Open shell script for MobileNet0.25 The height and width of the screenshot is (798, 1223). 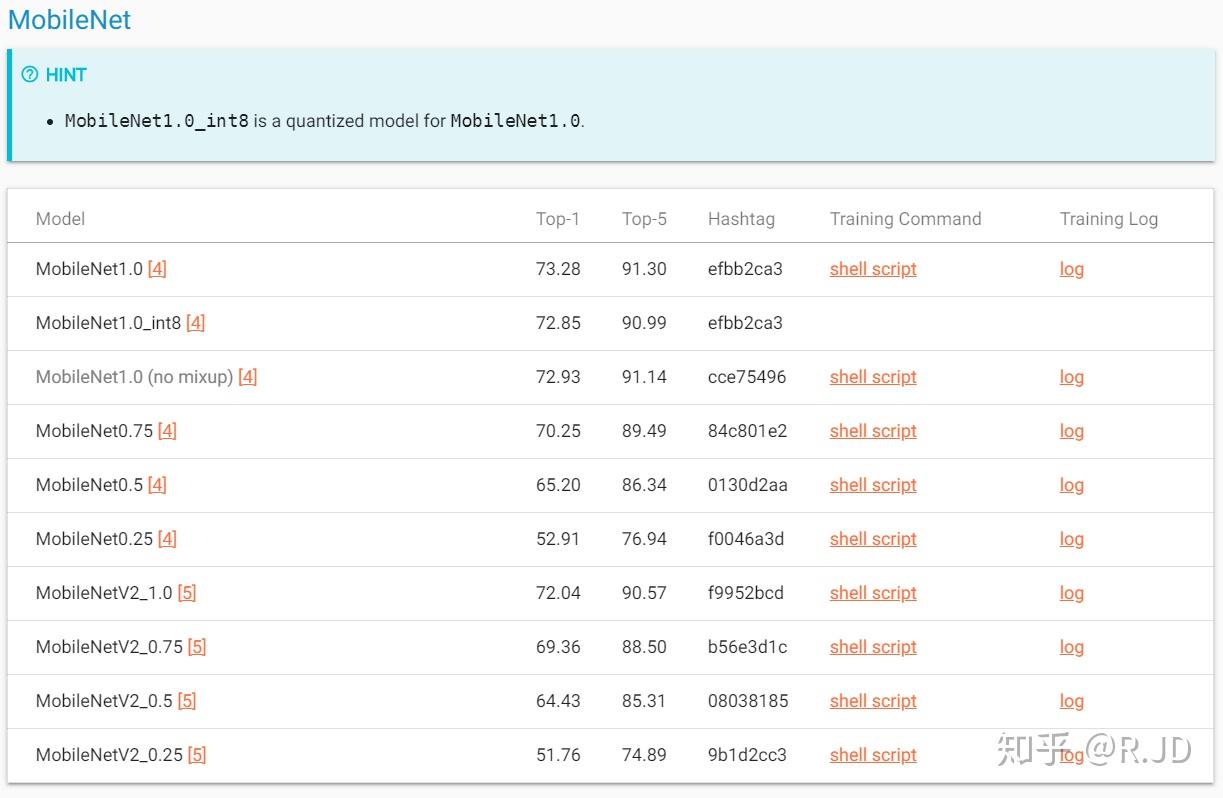pos(873,539)
